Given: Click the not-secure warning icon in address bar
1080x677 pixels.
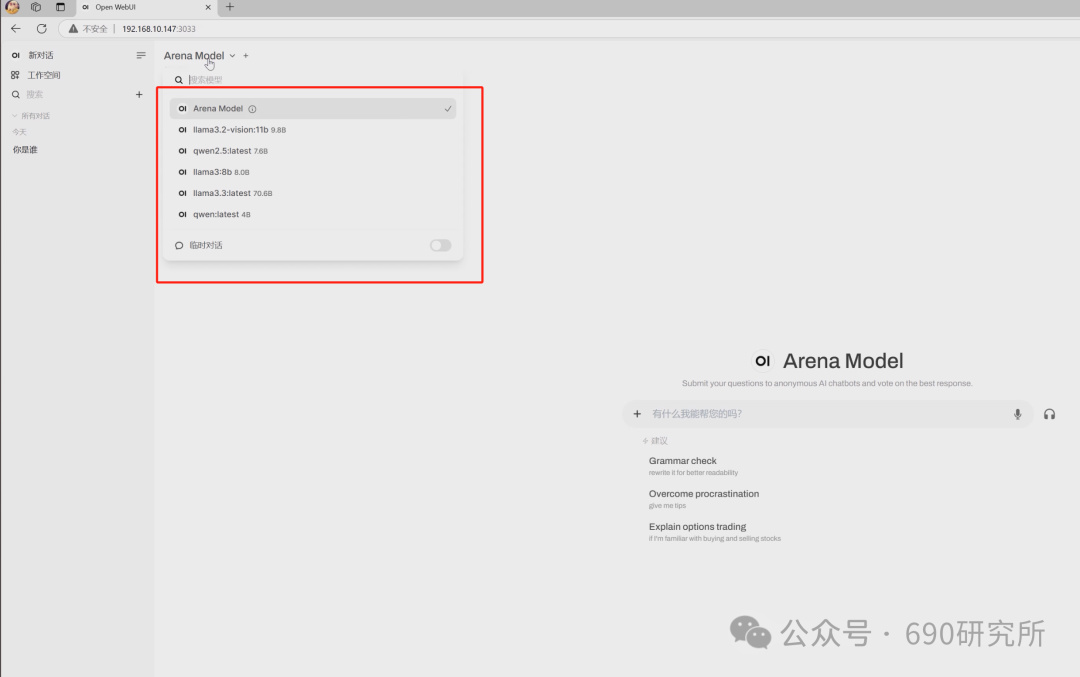Looking at the screenshot, I should pos(73,29).
